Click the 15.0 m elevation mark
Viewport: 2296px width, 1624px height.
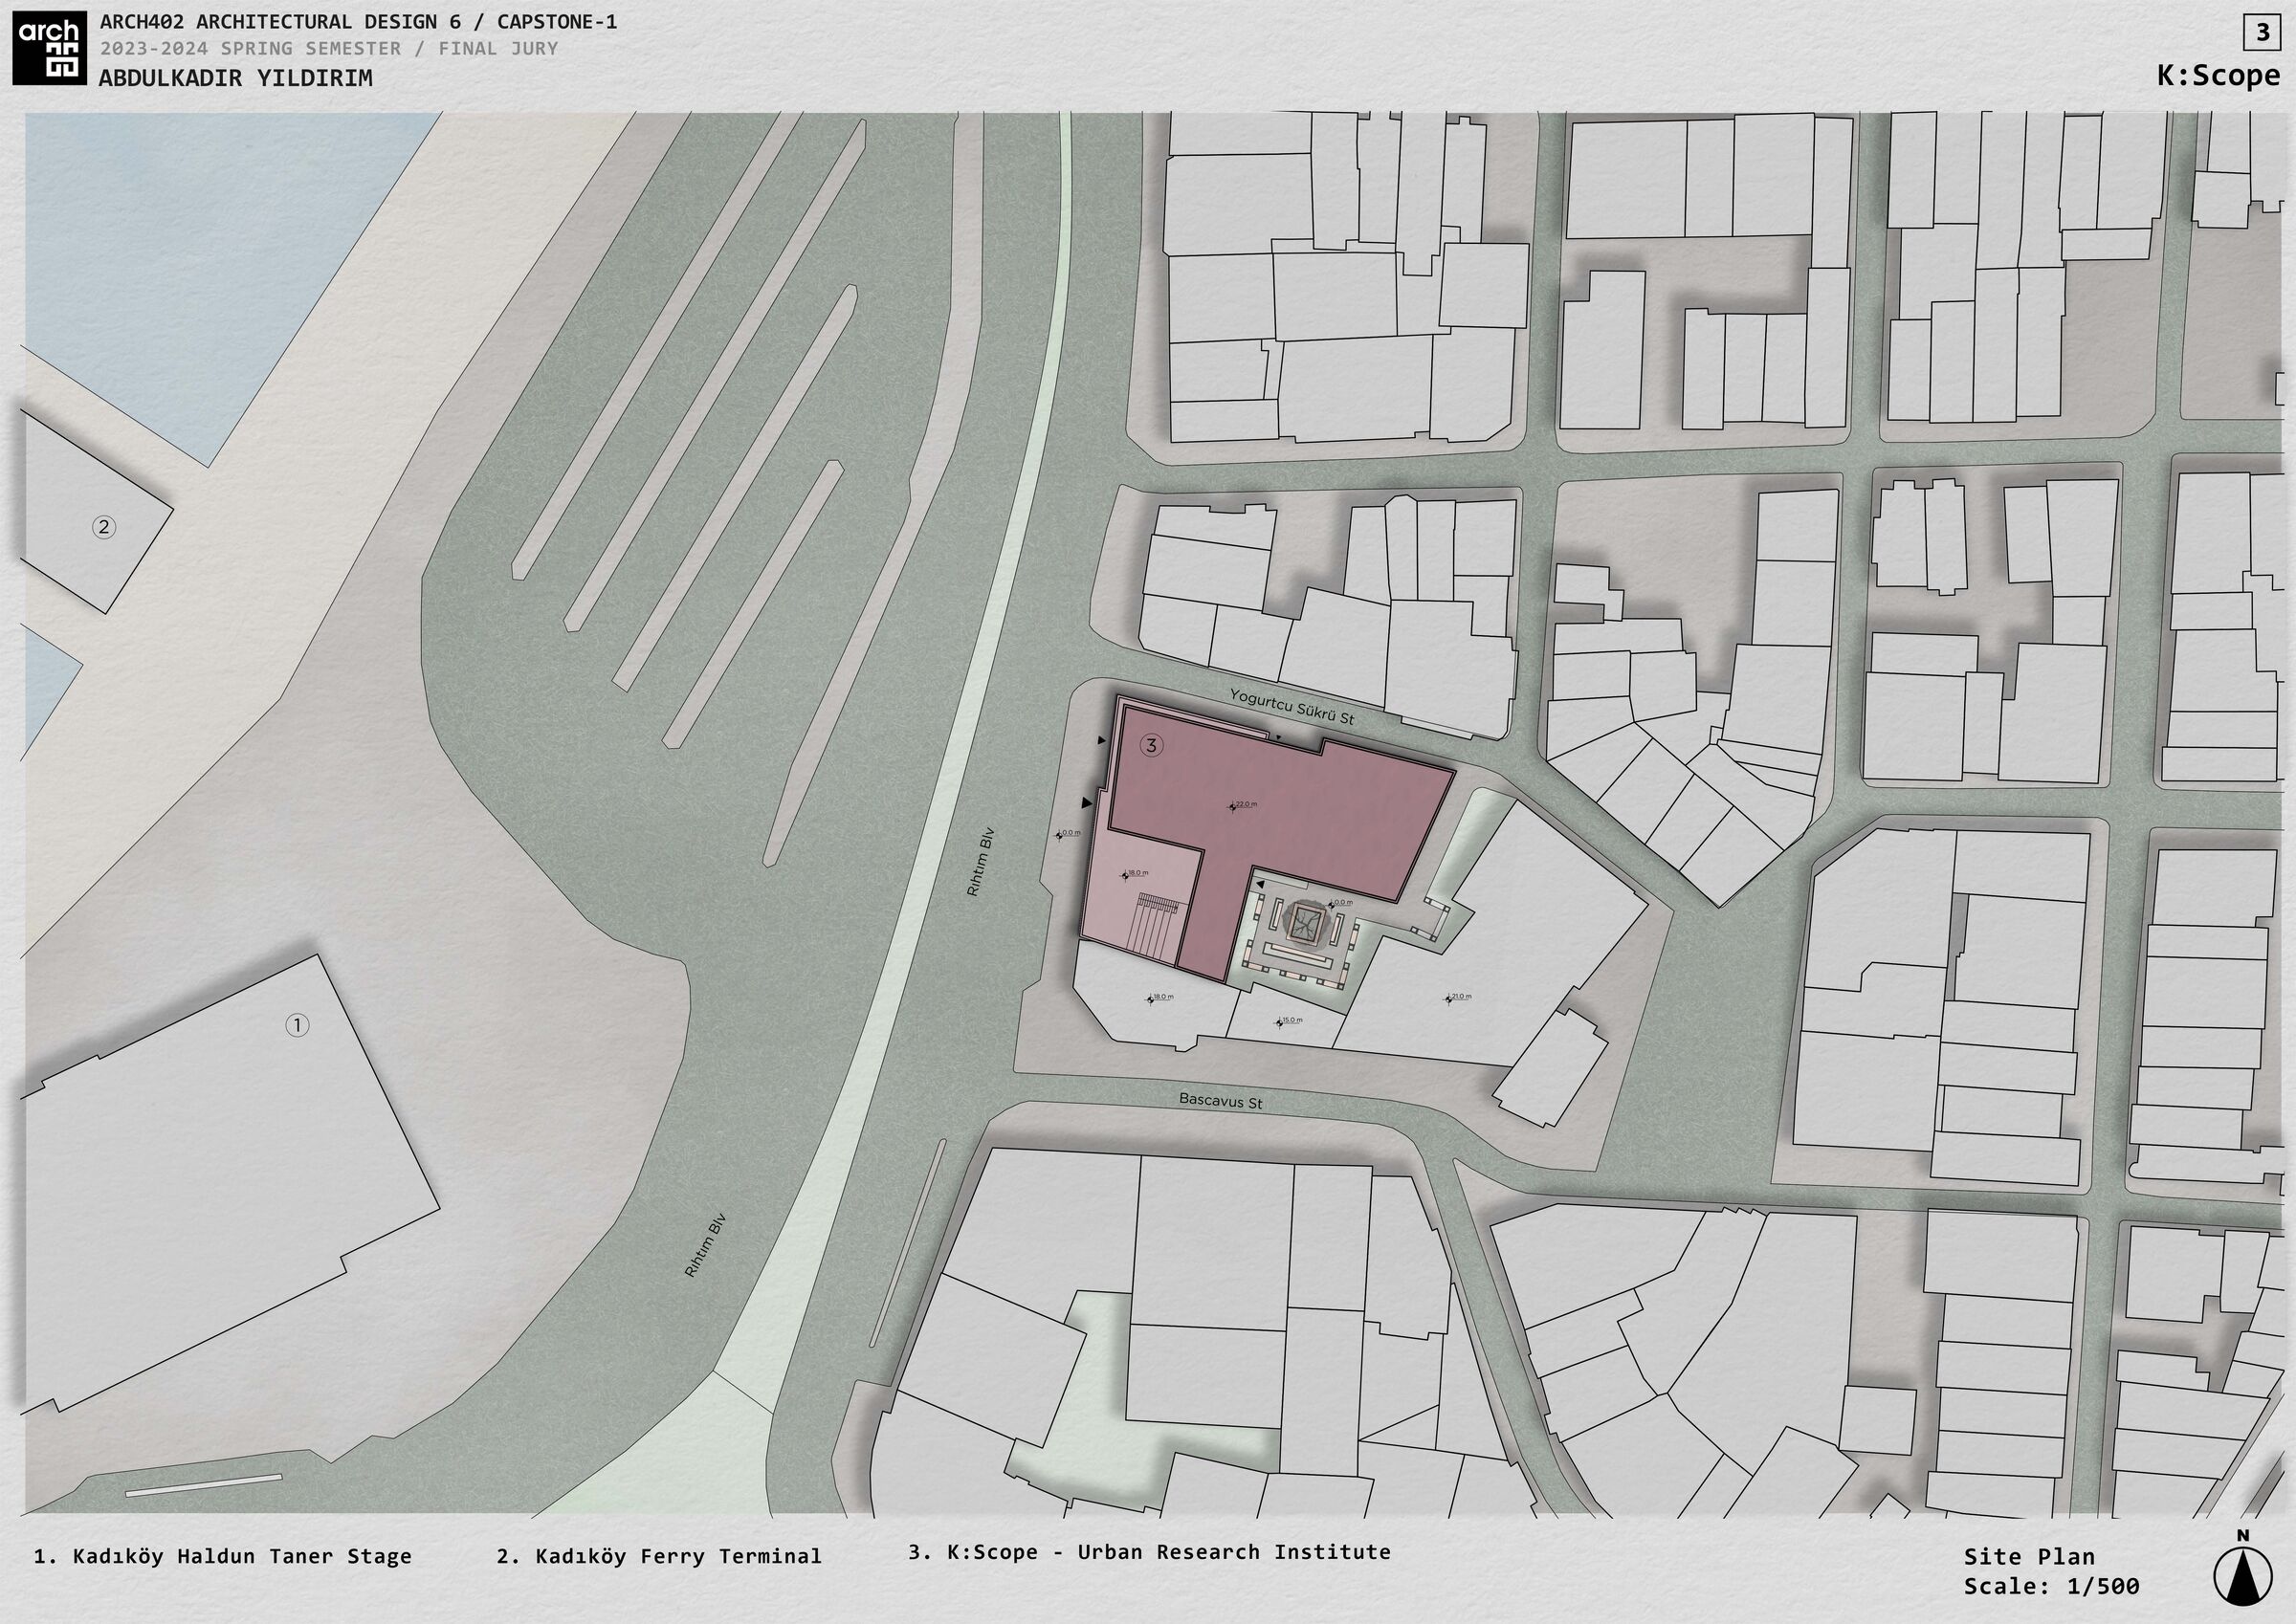coord(1289,1021)
